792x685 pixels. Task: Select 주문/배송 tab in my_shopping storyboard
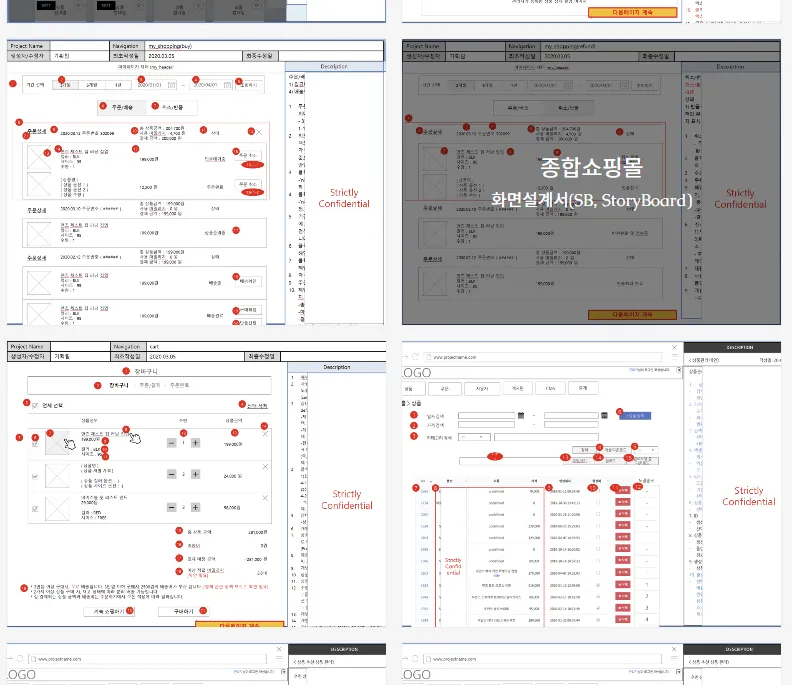122,107
